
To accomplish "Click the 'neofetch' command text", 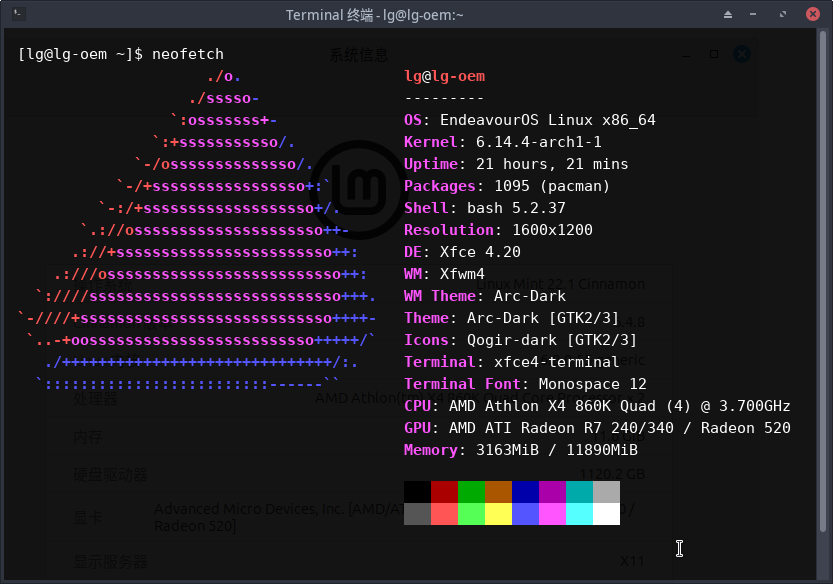I will [188, 54].
